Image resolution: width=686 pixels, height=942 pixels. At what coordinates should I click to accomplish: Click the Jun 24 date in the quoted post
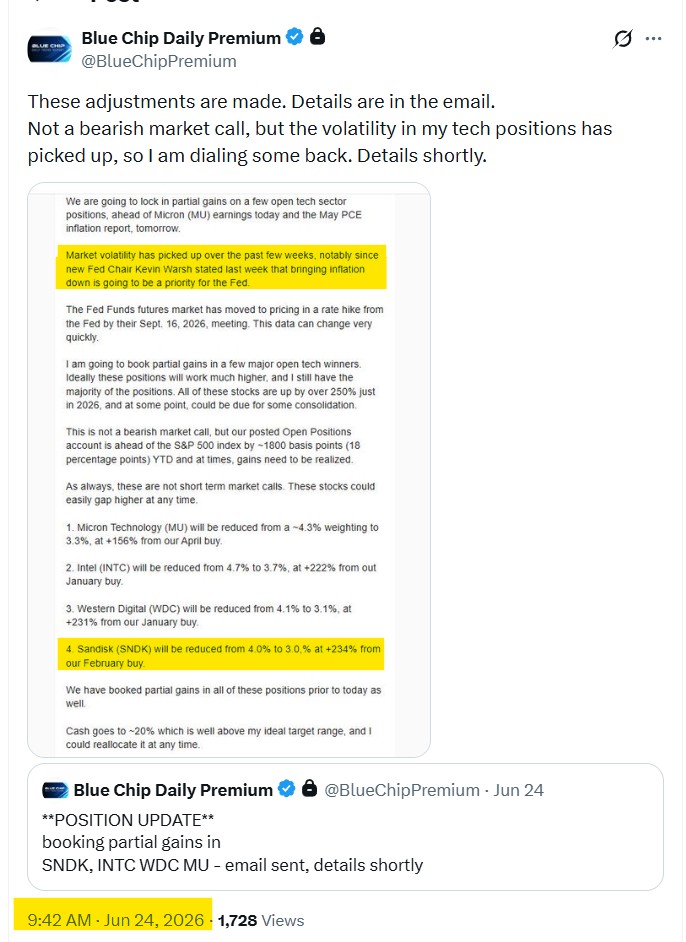click(x=518, y=790)
